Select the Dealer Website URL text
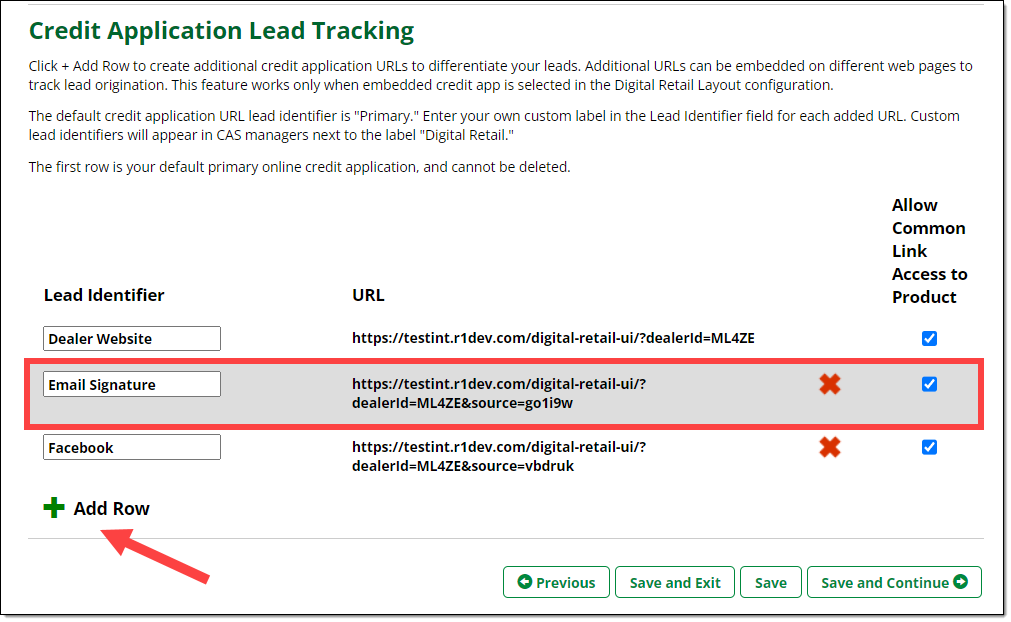Screen dimensions: 1011x622 click(x=553, y=338)
